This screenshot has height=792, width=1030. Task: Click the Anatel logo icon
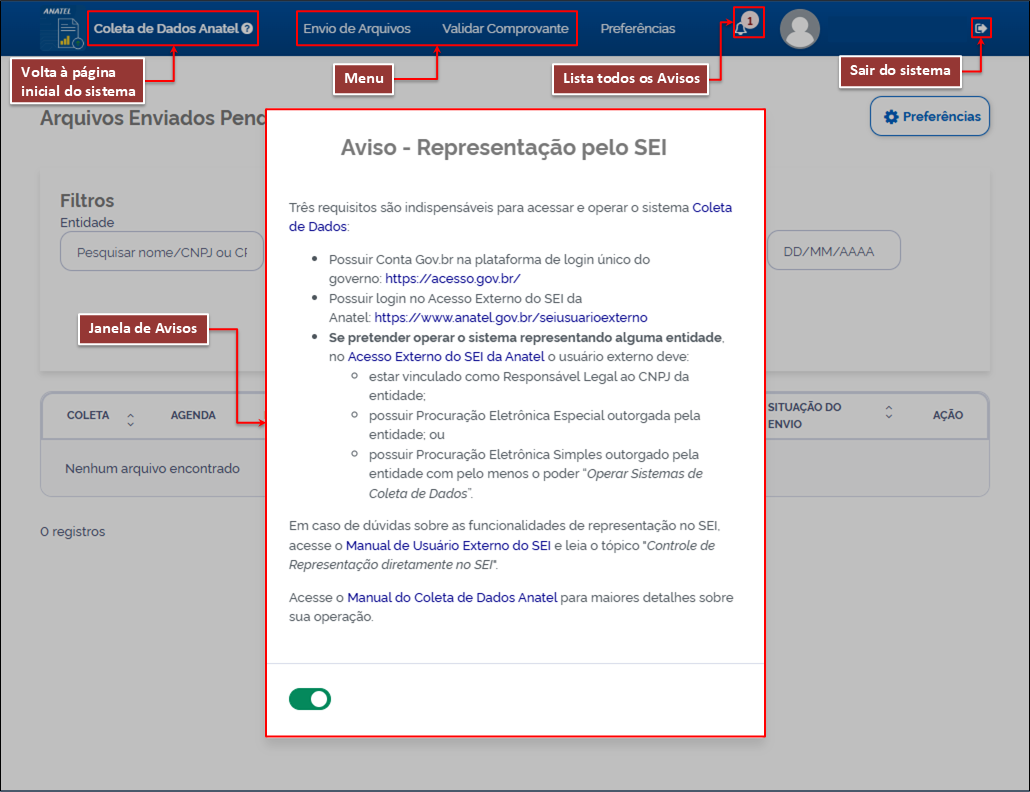point(61,30)
